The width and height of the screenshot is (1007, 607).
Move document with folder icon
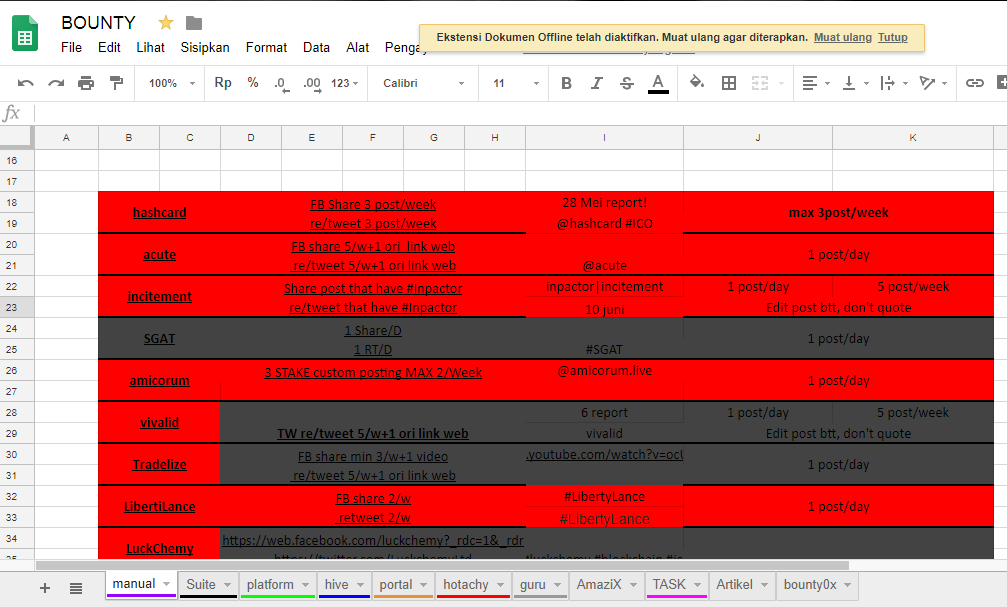pyautogui.click(x=194, y=23)
